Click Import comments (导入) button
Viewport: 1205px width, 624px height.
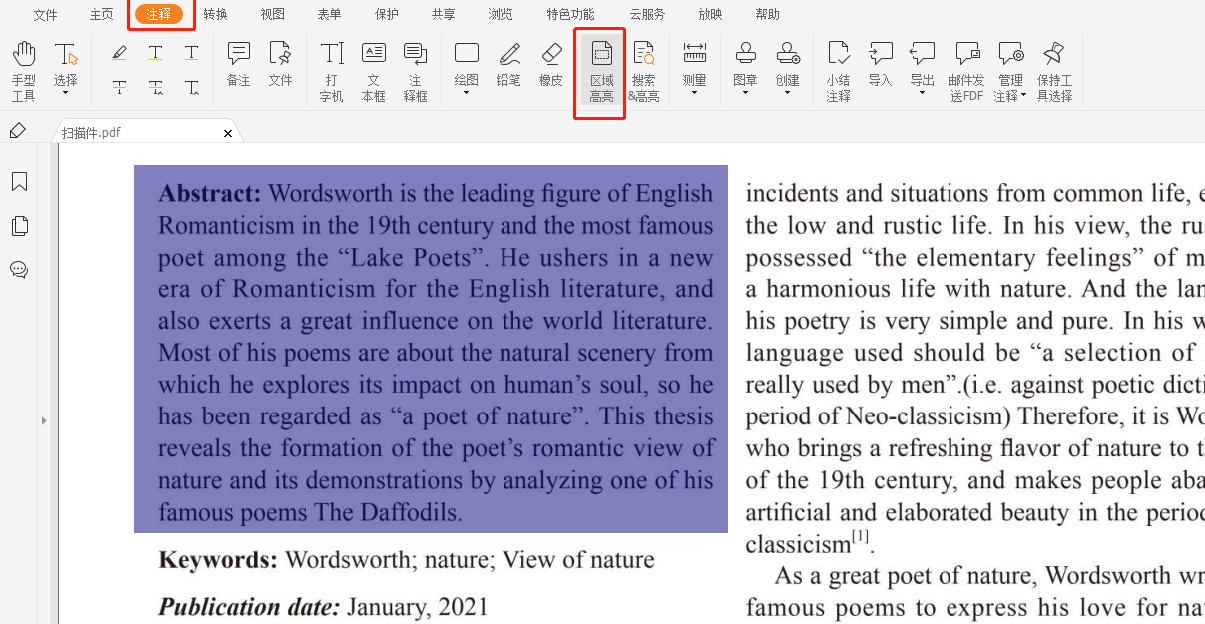(x=880, y=64)
